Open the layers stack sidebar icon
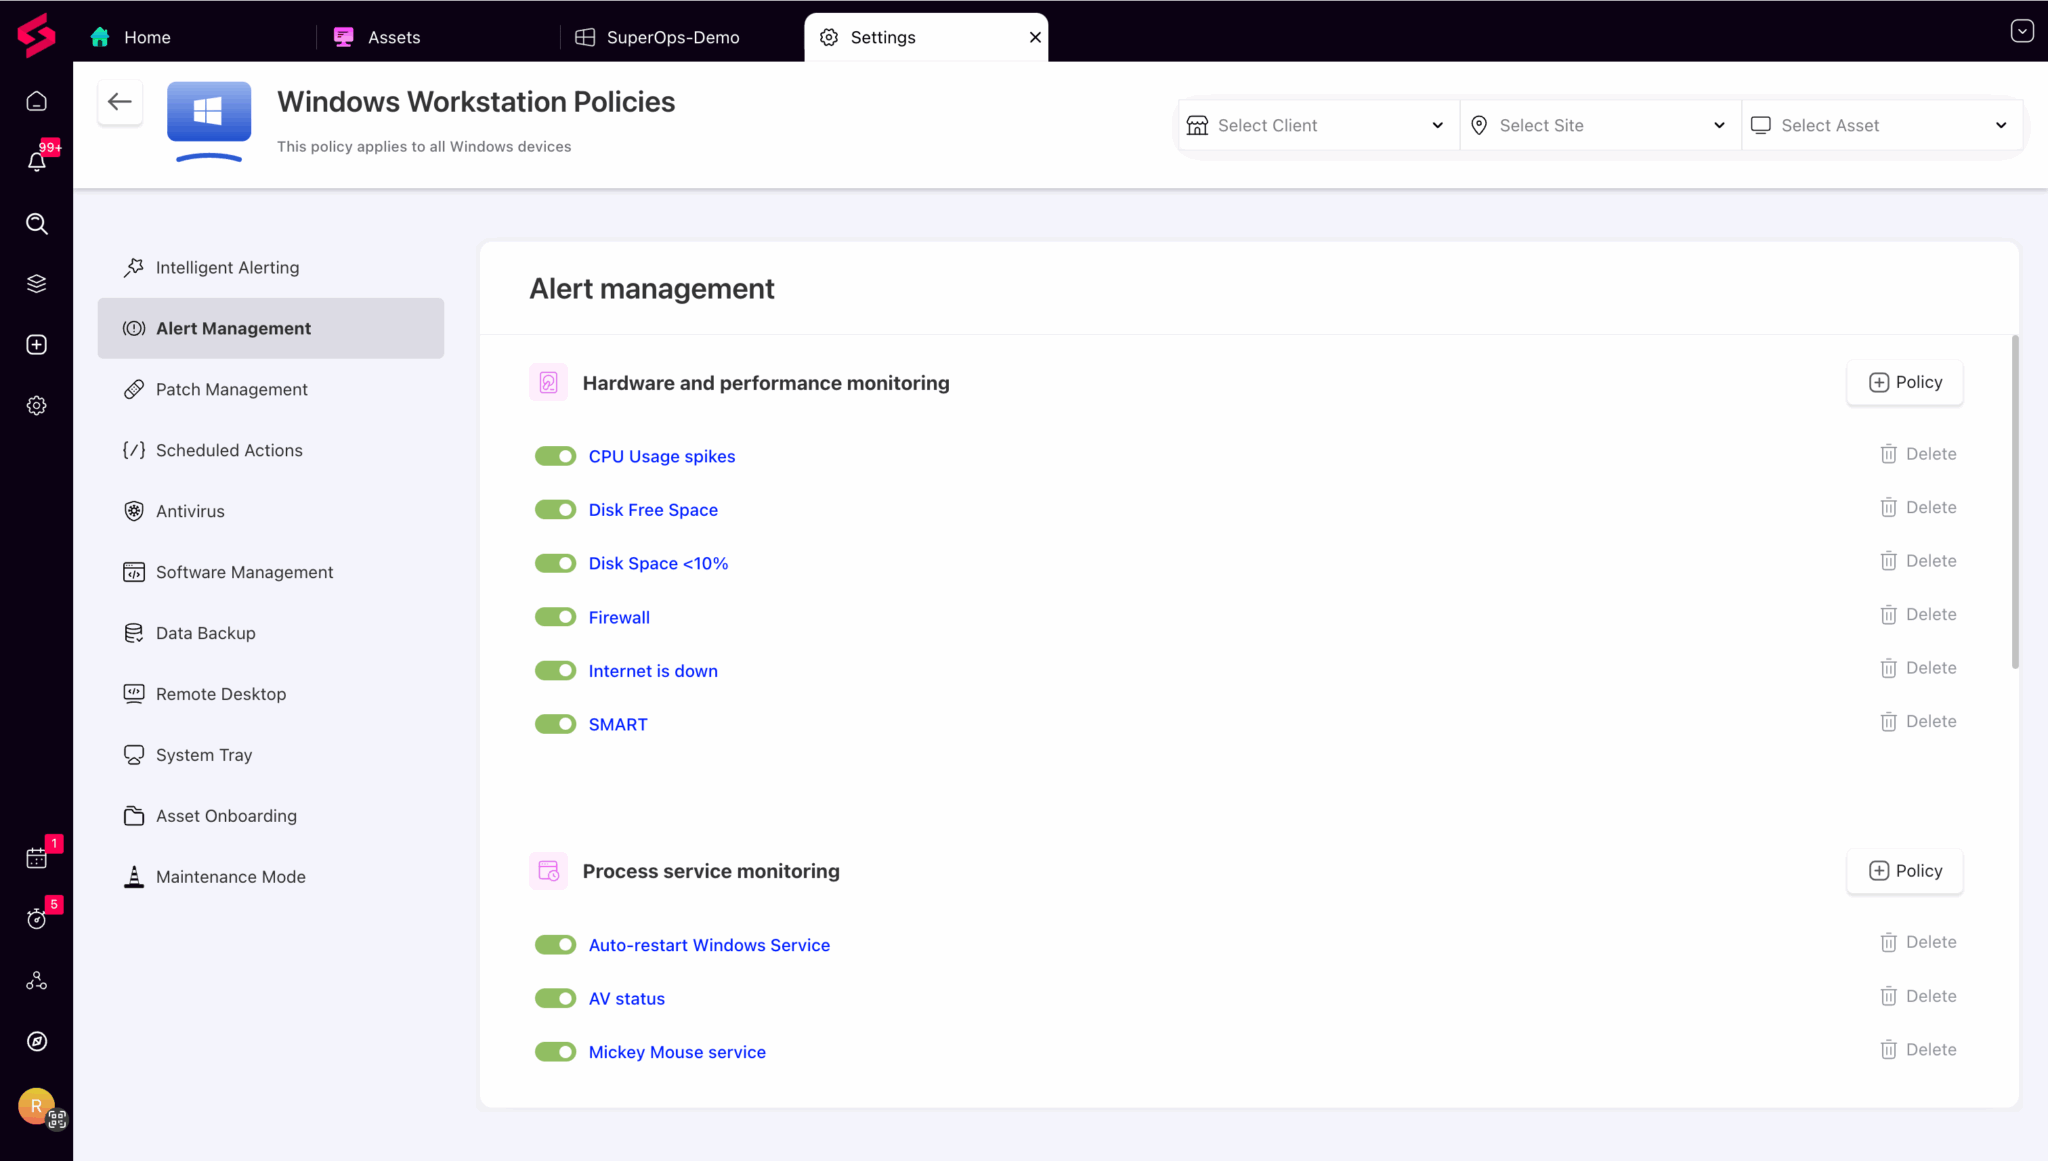Viewport: 2048px width, 1161px height. click(x=36, y=284)
